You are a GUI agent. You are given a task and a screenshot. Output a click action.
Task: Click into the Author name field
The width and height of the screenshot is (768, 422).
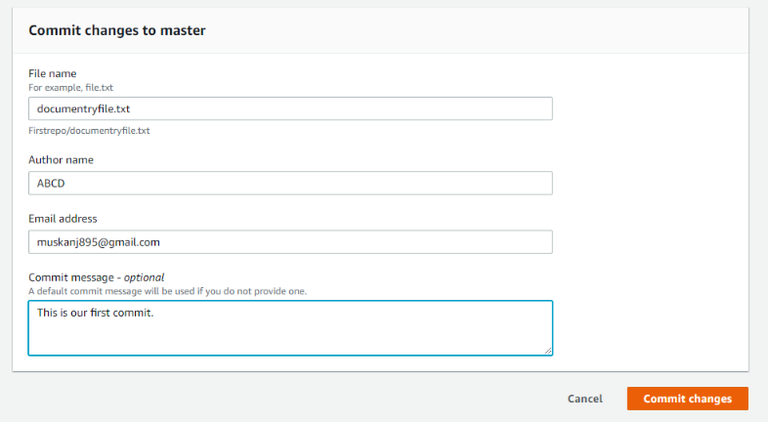point(400,183)
